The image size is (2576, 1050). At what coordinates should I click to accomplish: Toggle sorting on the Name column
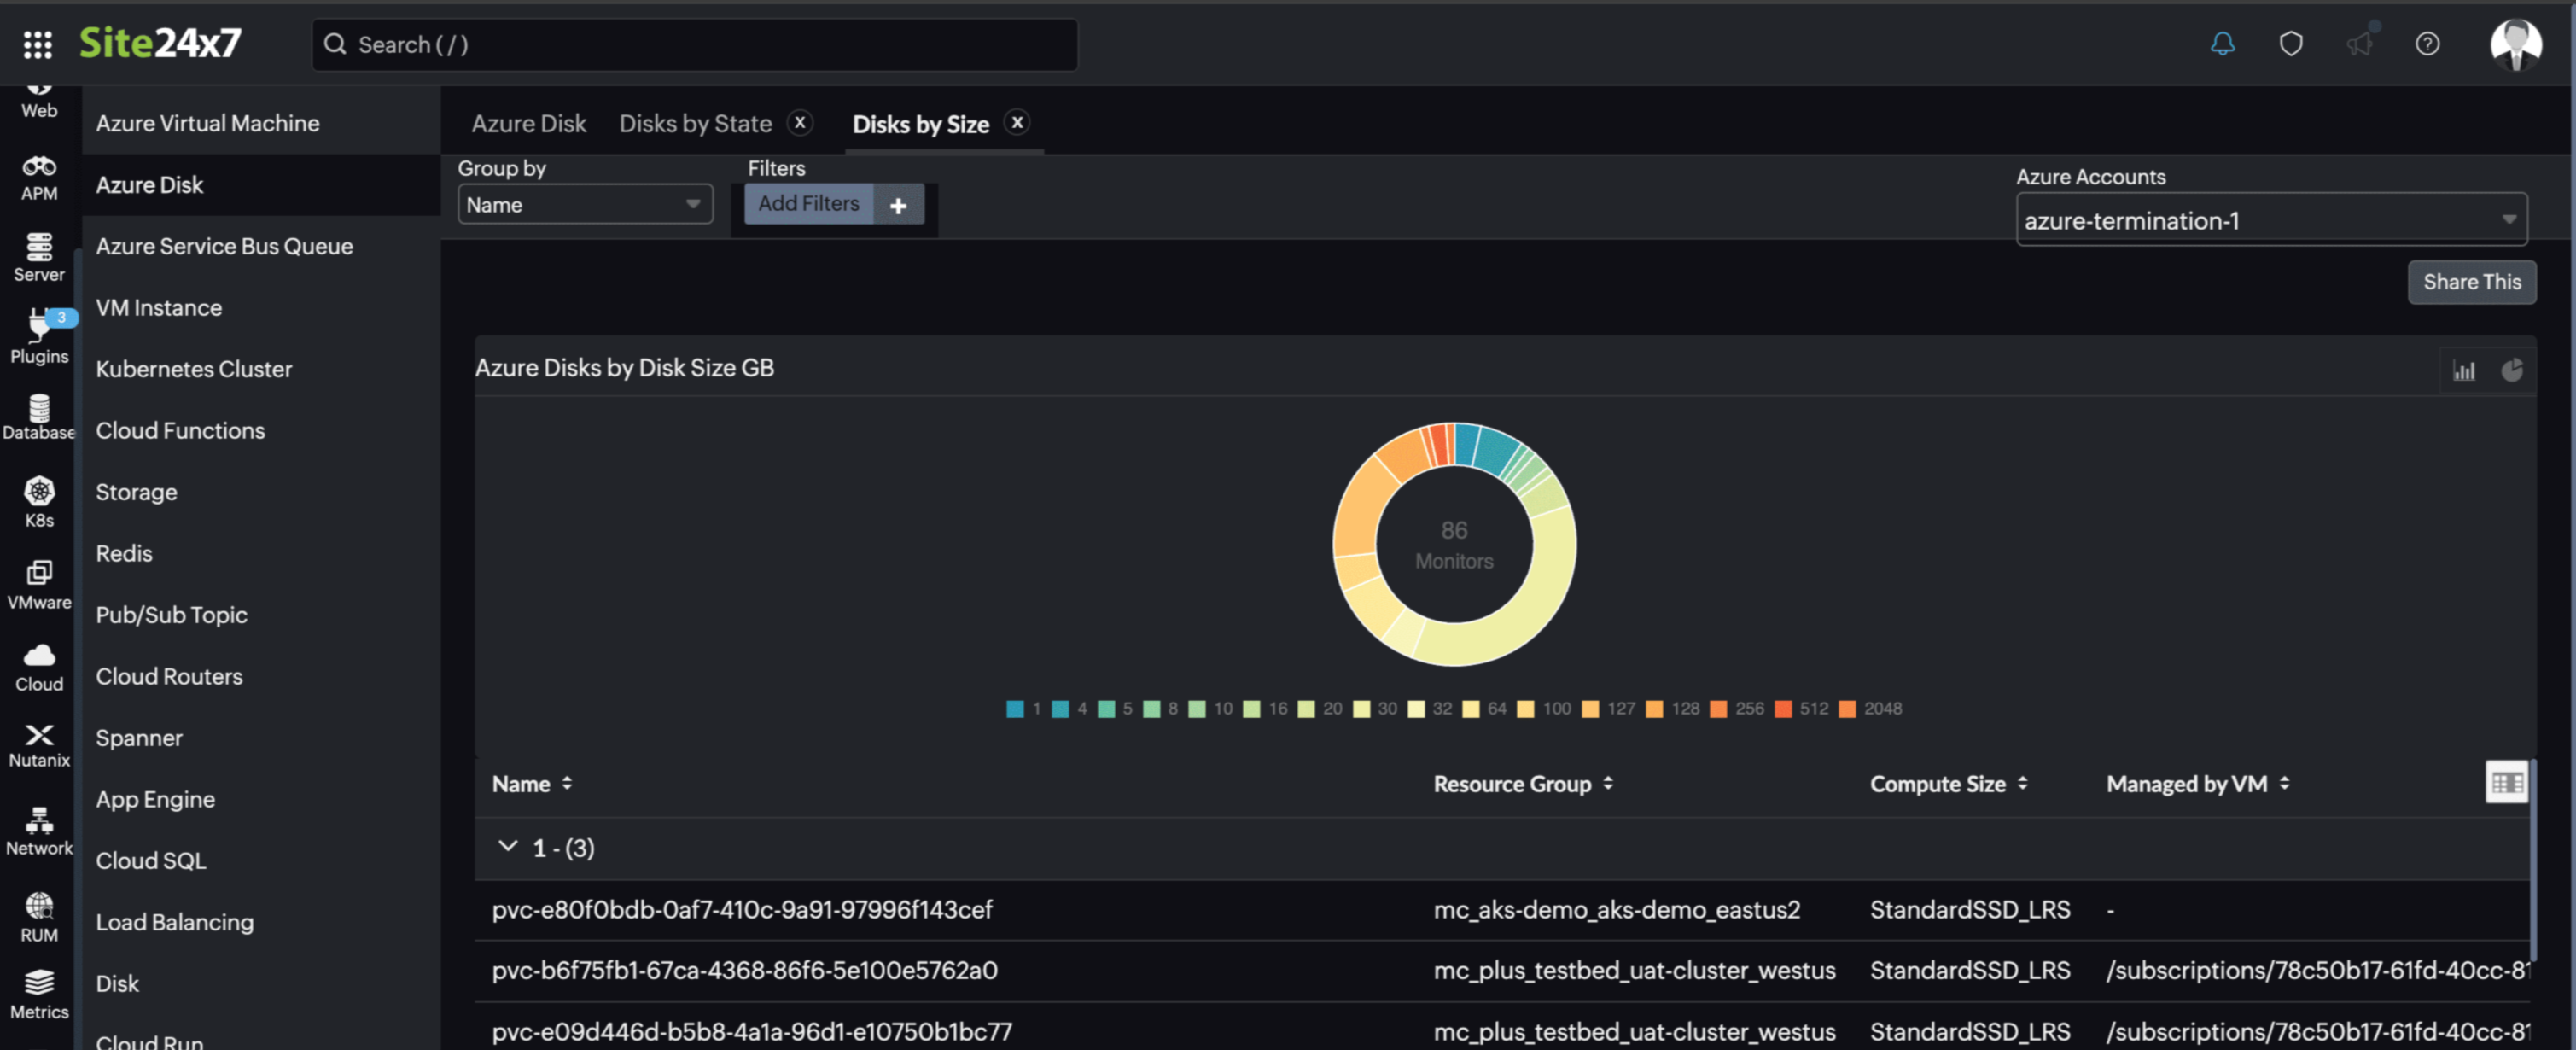pyautogui.click(x=567, y=783)
